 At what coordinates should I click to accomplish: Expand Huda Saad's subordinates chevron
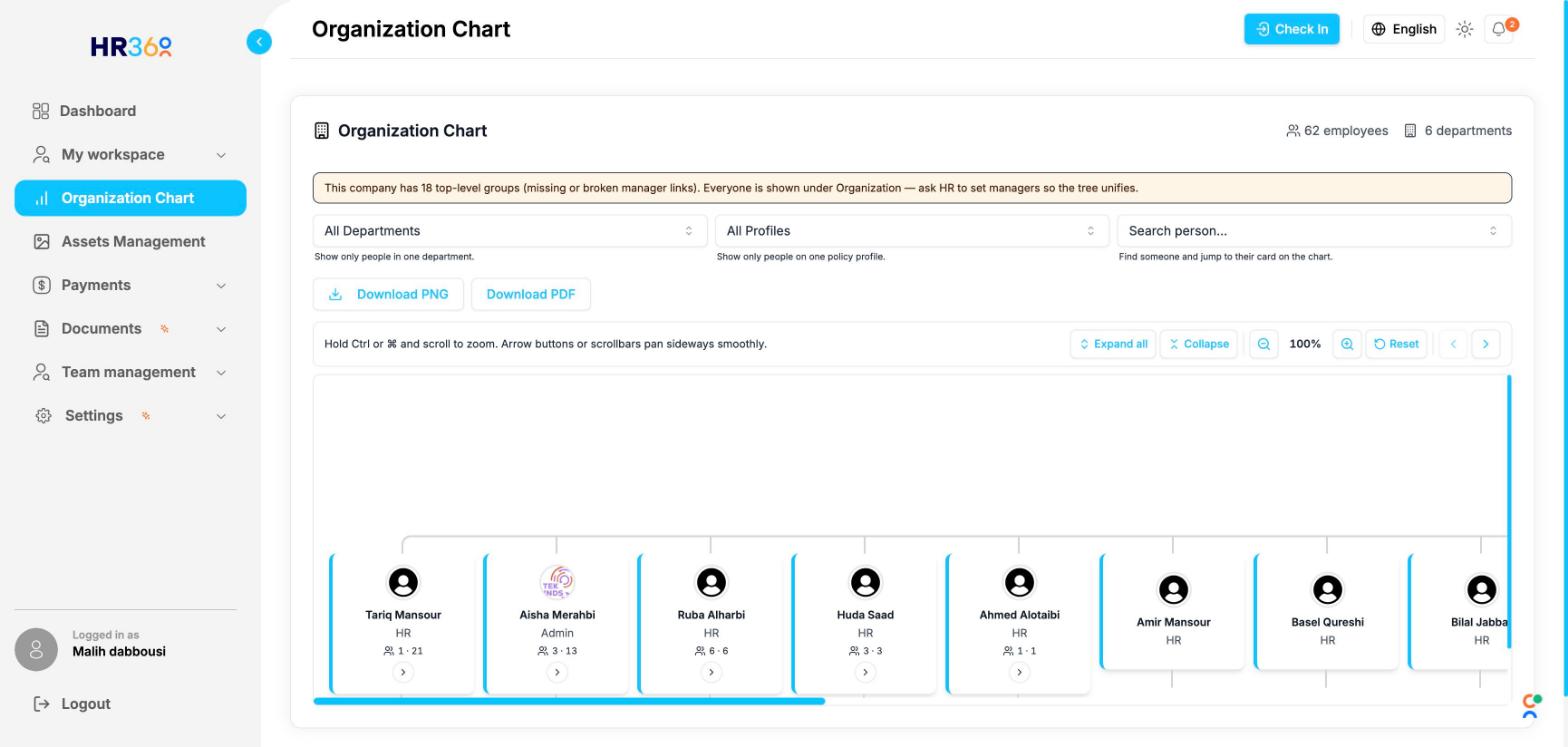[865, 672]
